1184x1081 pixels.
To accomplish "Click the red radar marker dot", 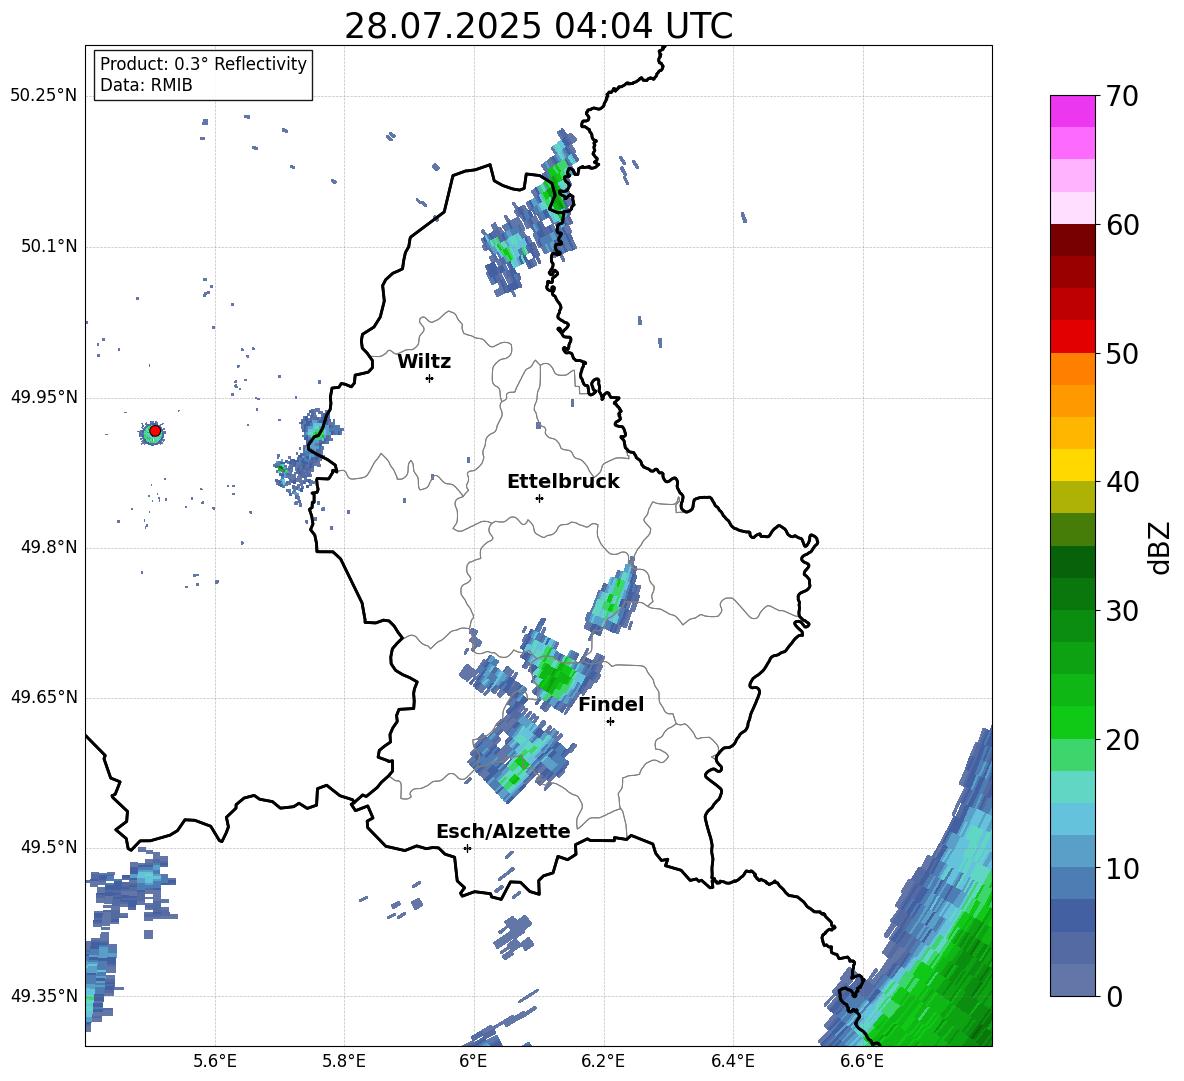I will [x=155, y=431].
